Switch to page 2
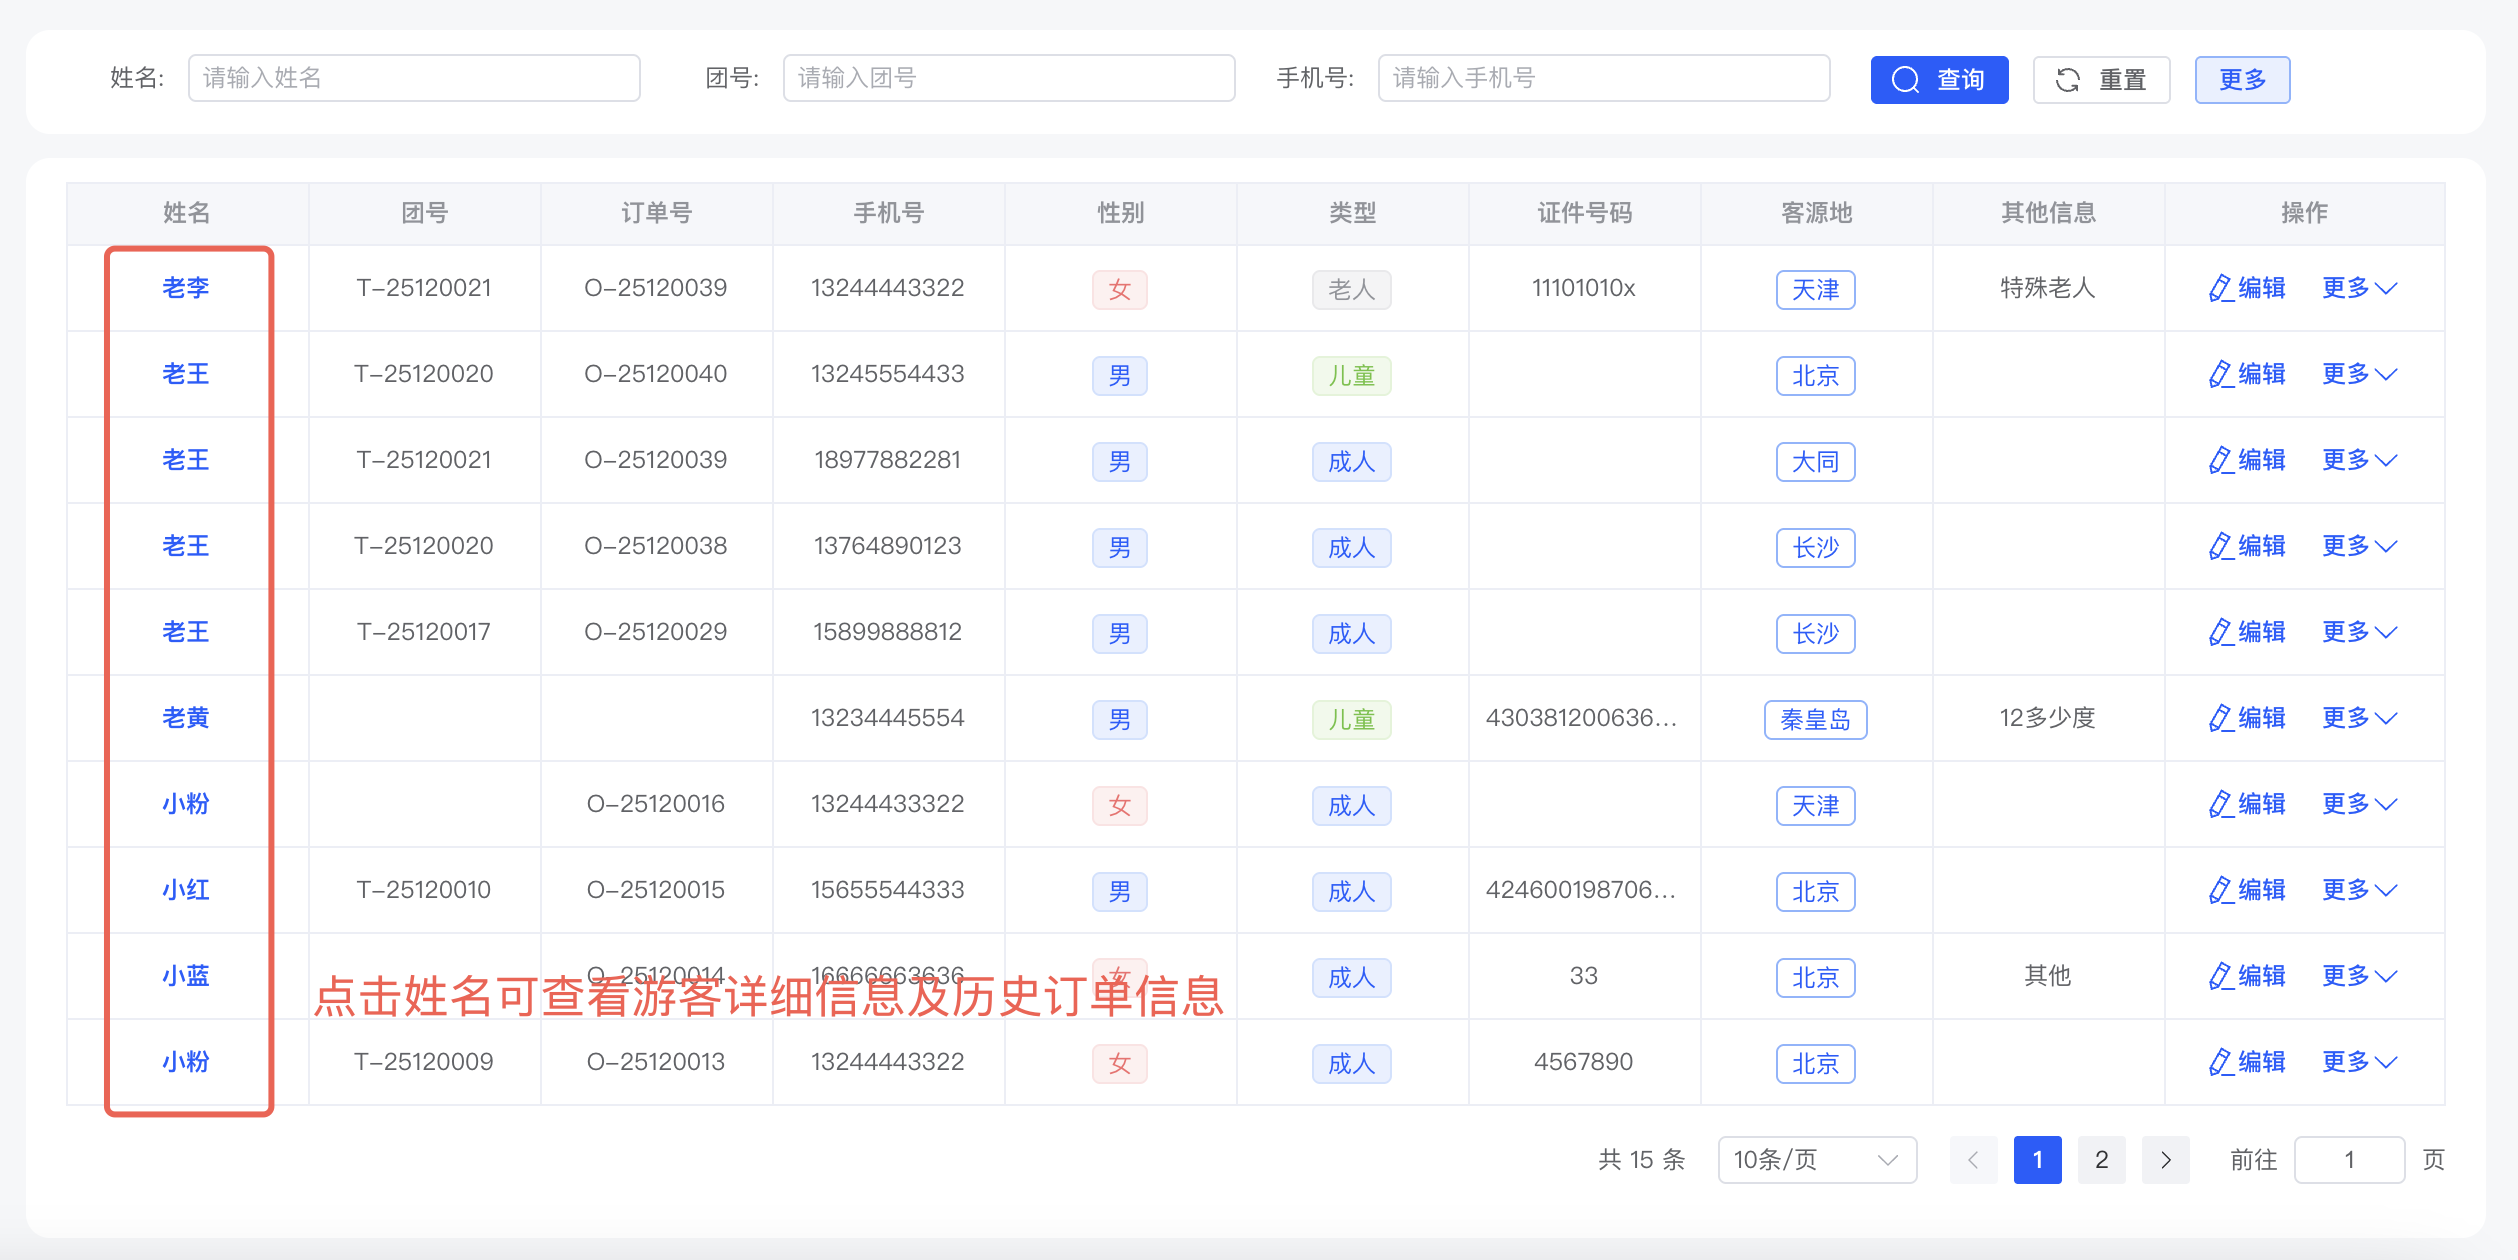Viewport: 2518px width, 1260px height. click(2101, 1160)
